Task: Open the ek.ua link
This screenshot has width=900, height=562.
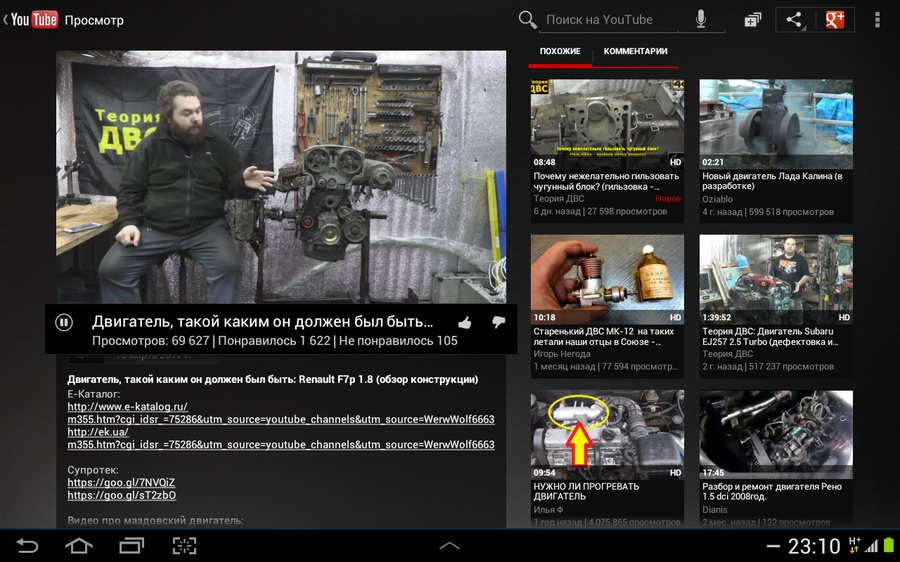Action: tap(281, 438)
